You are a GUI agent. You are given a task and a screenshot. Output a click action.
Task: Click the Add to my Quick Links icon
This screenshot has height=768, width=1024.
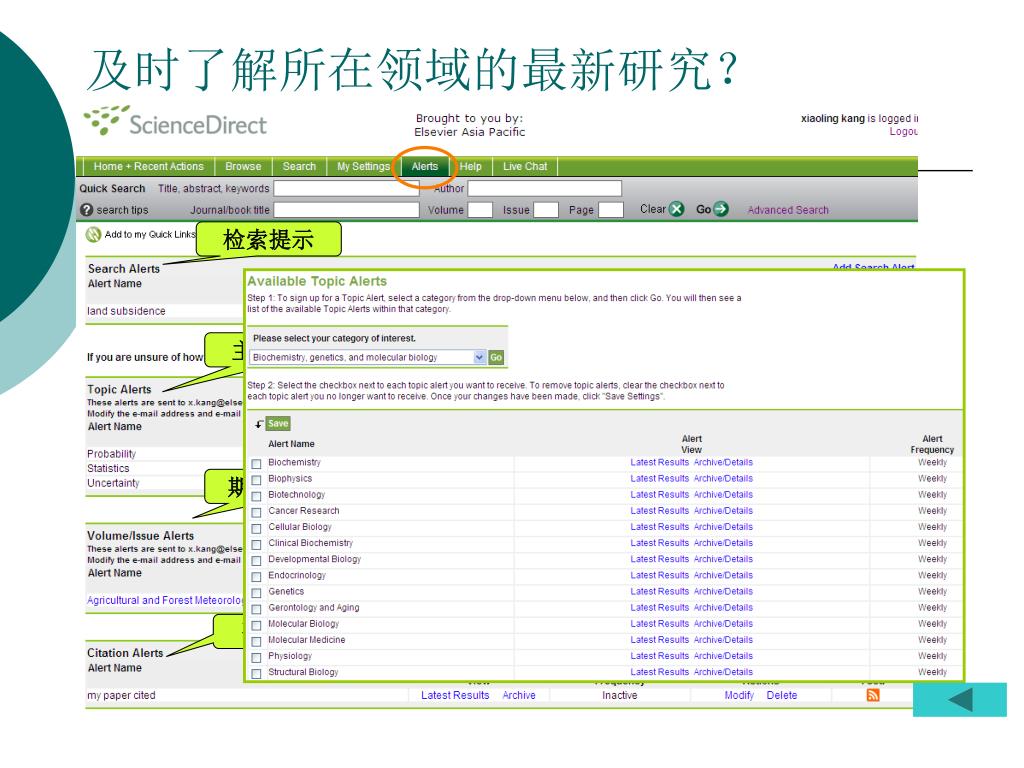[x=93, y=234]
